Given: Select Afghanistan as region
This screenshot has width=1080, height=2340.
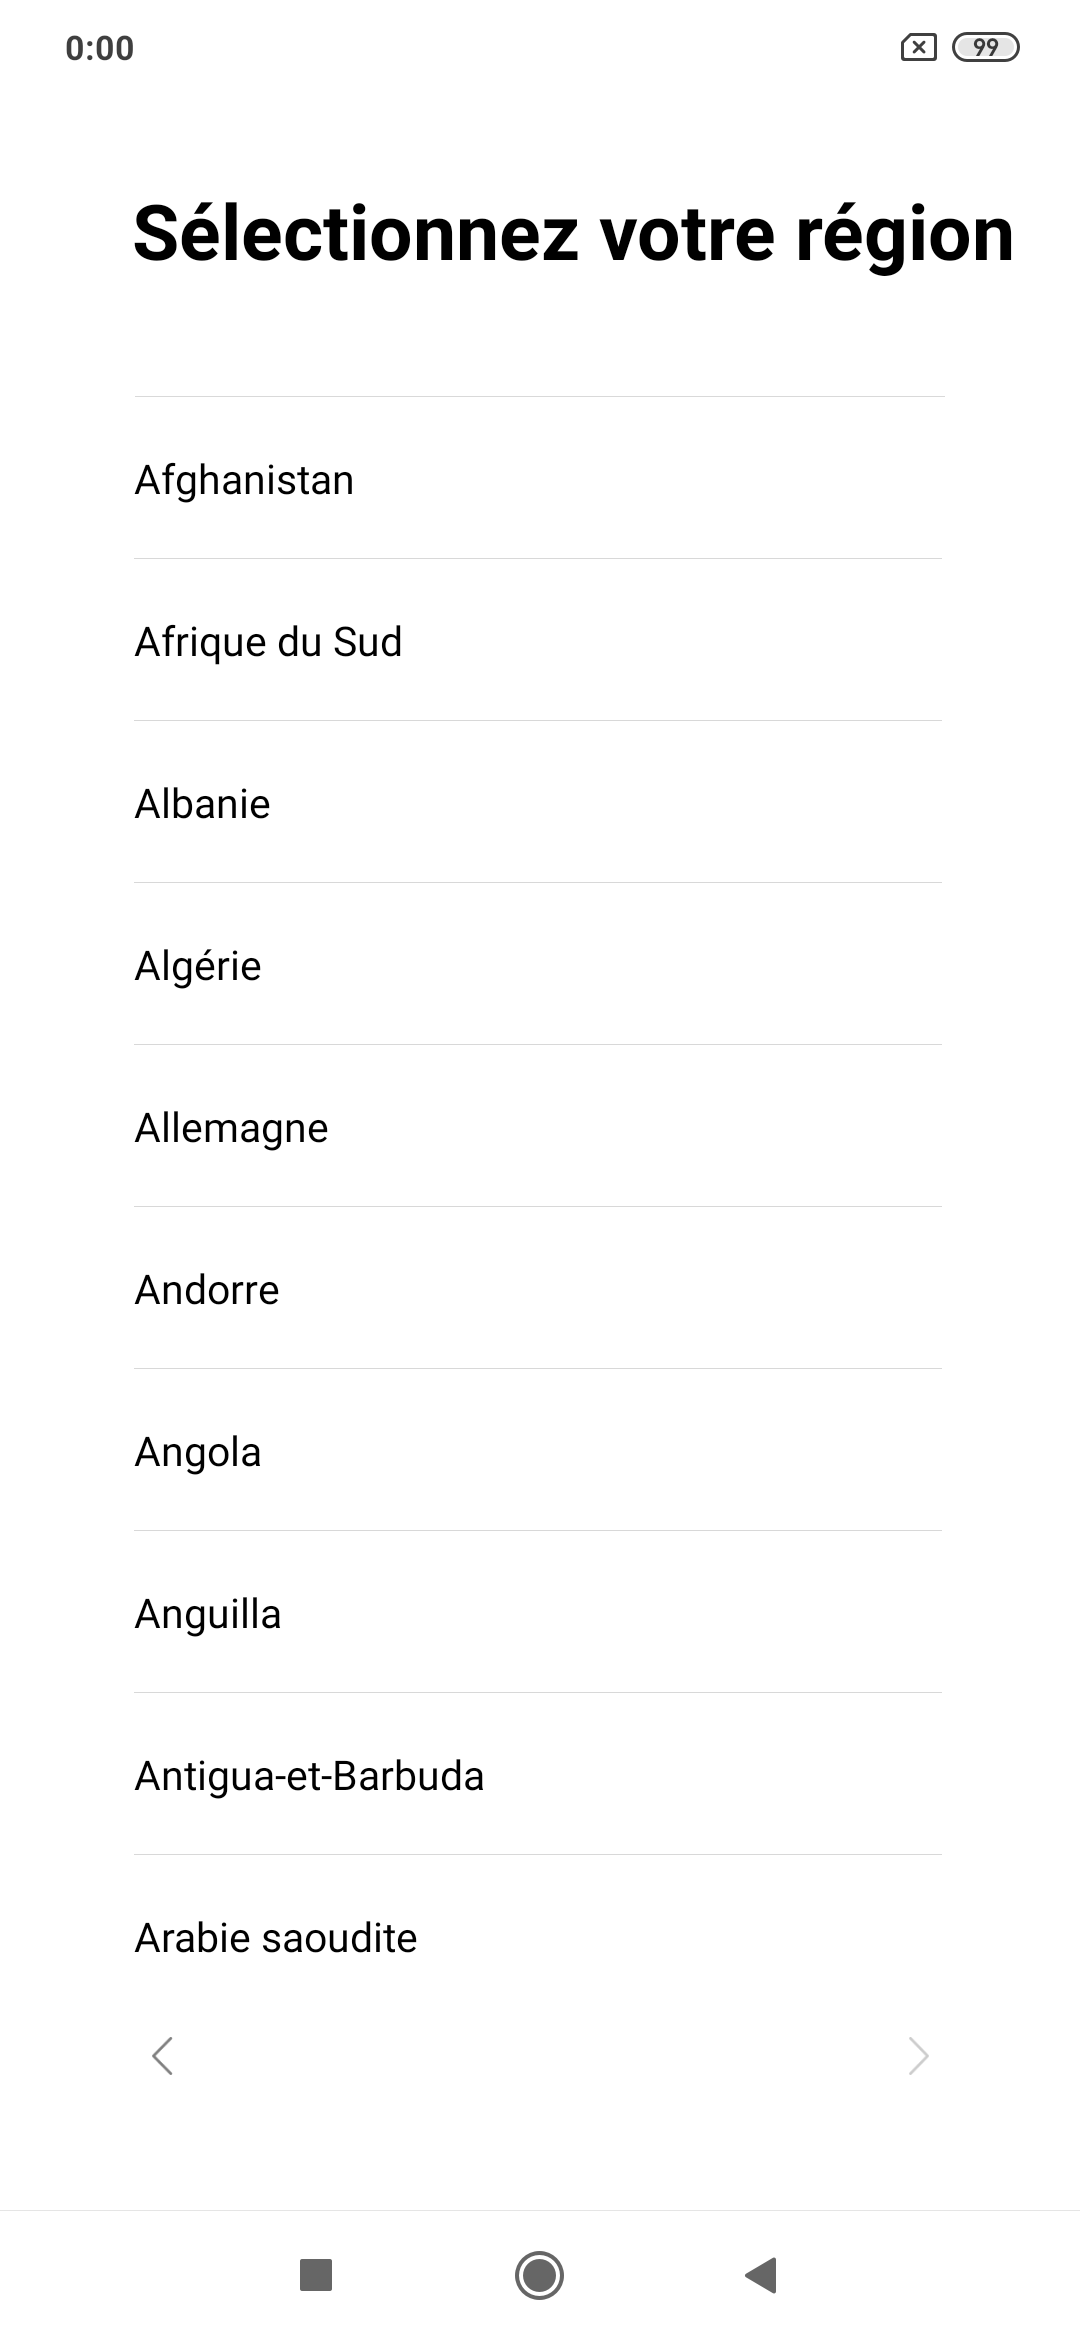Looking at the screenshot, I should click(244, 480).
